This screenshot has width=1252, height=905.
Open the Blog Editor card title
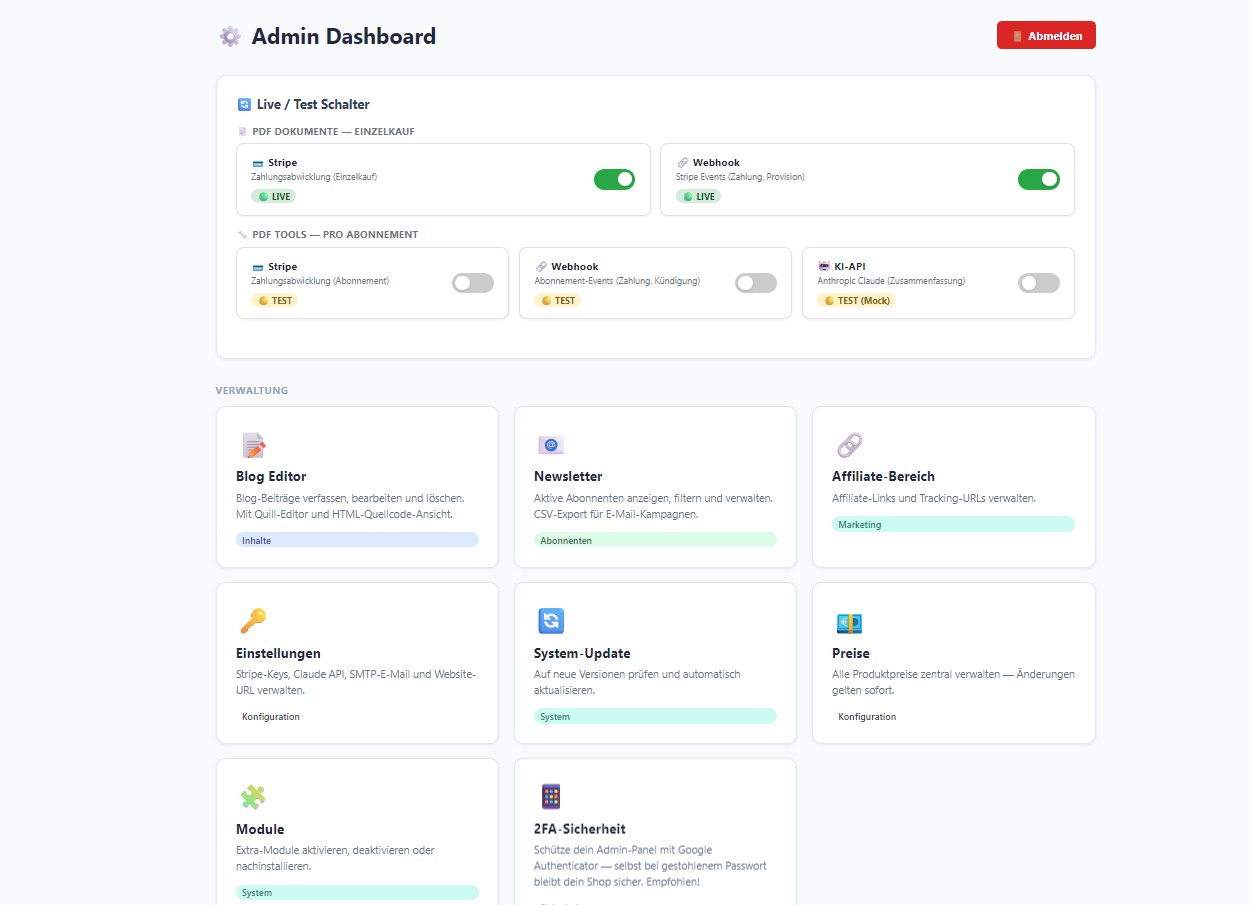pos(271,476)
